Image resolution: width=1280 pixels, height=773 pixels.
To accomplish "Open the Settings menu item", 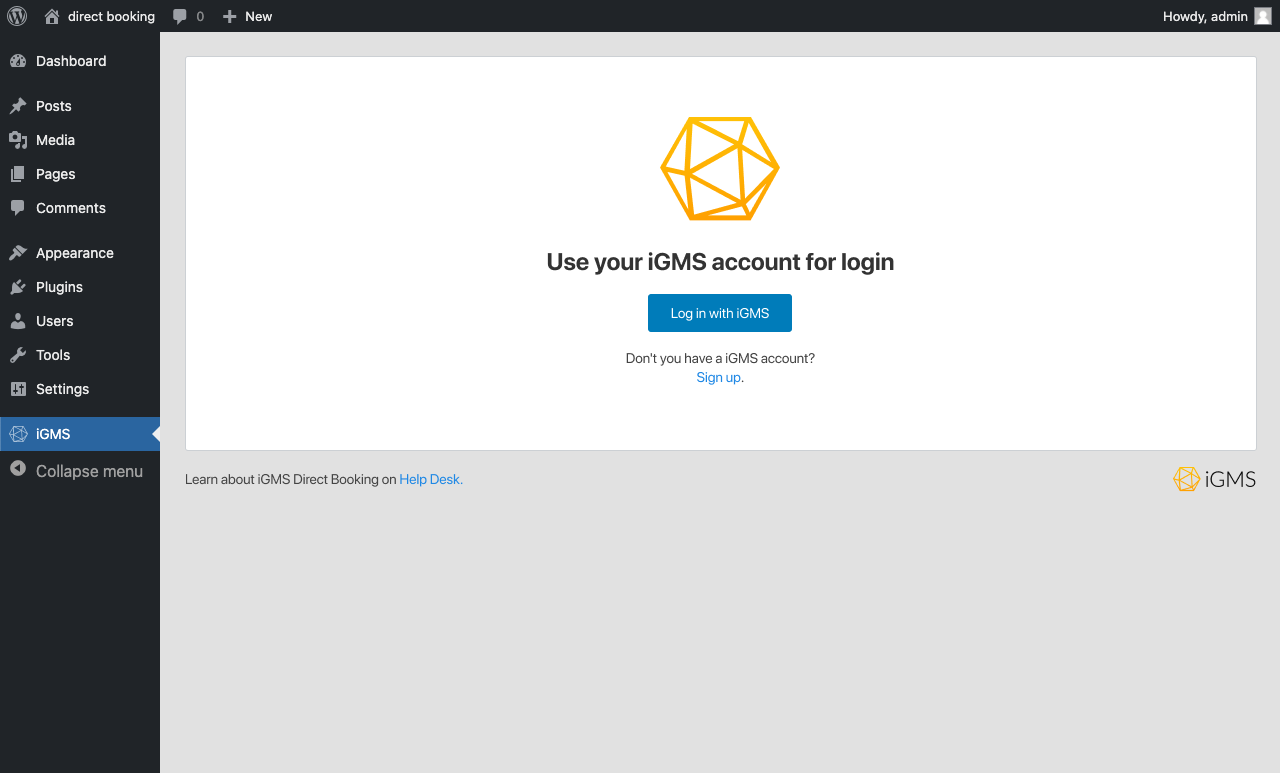I will pos(80,389).
